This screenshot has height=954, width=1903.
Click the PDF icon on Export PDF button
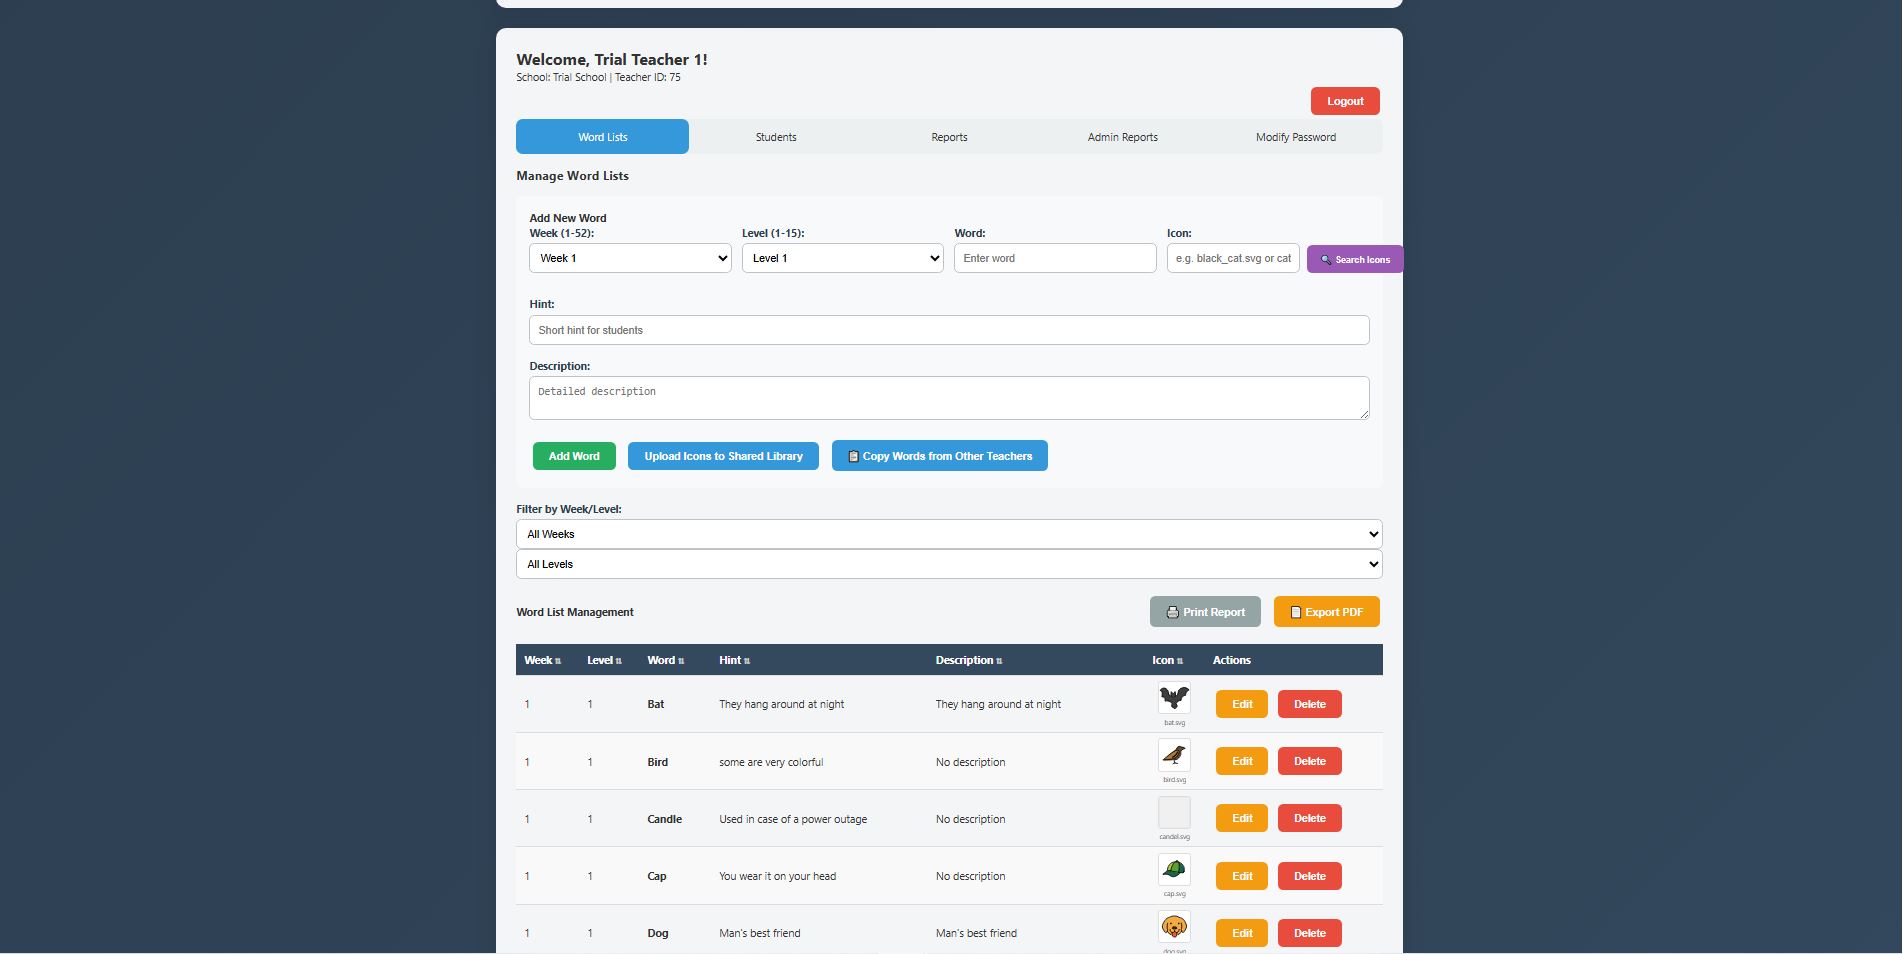1295,611
